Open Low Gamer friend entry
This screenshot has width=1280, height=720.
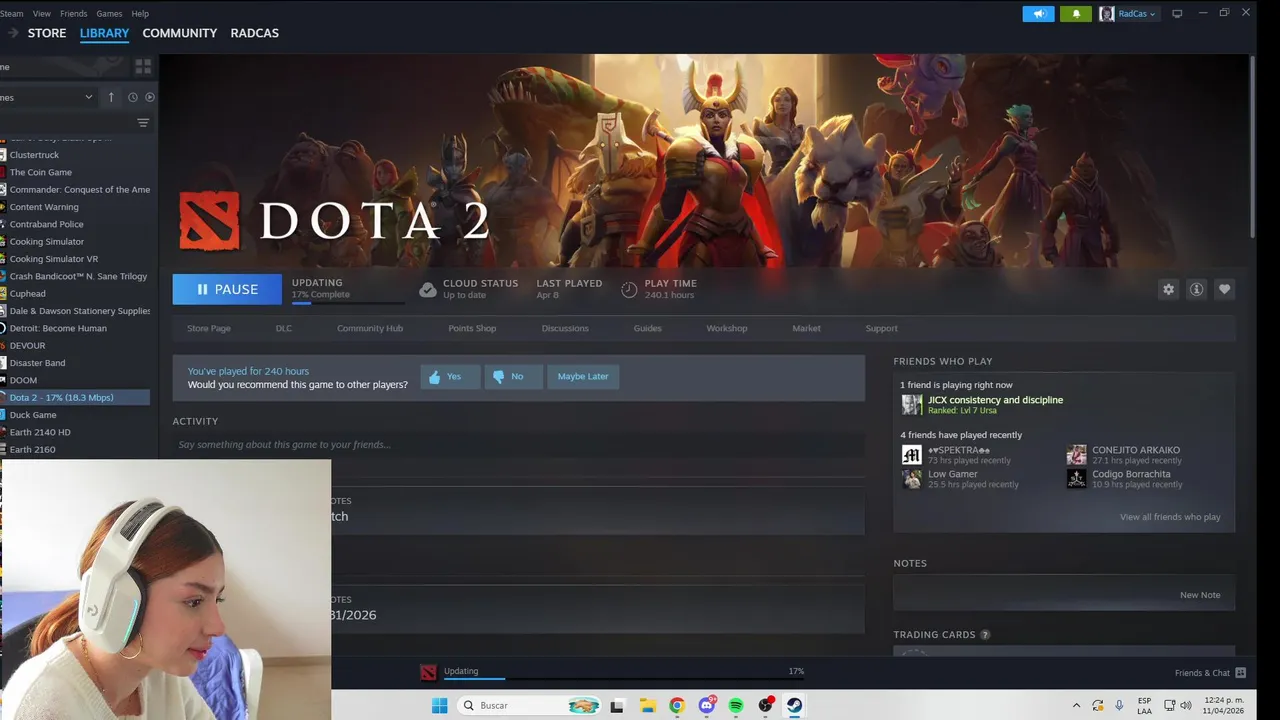[960, 479]
